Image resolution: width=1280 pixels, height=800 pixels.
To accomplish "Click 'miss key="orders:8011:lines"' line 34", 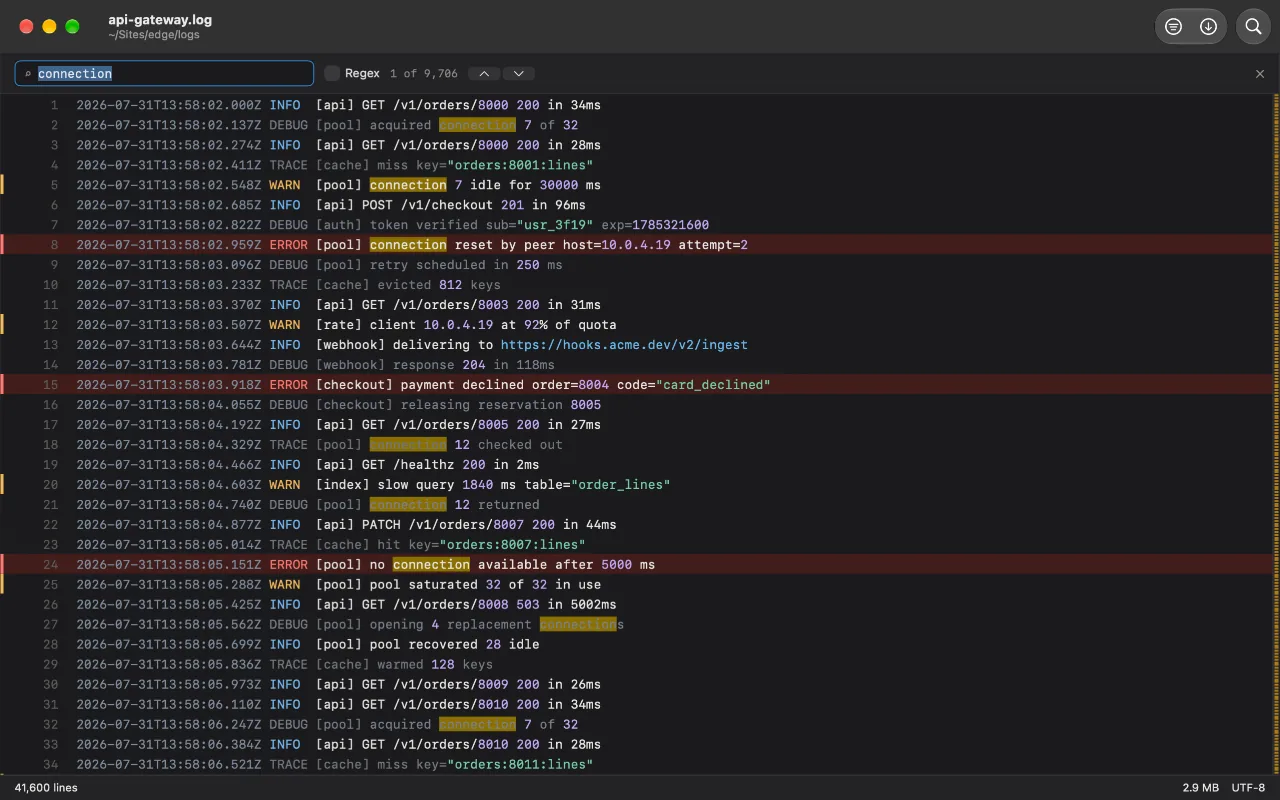I will point(640,765).
